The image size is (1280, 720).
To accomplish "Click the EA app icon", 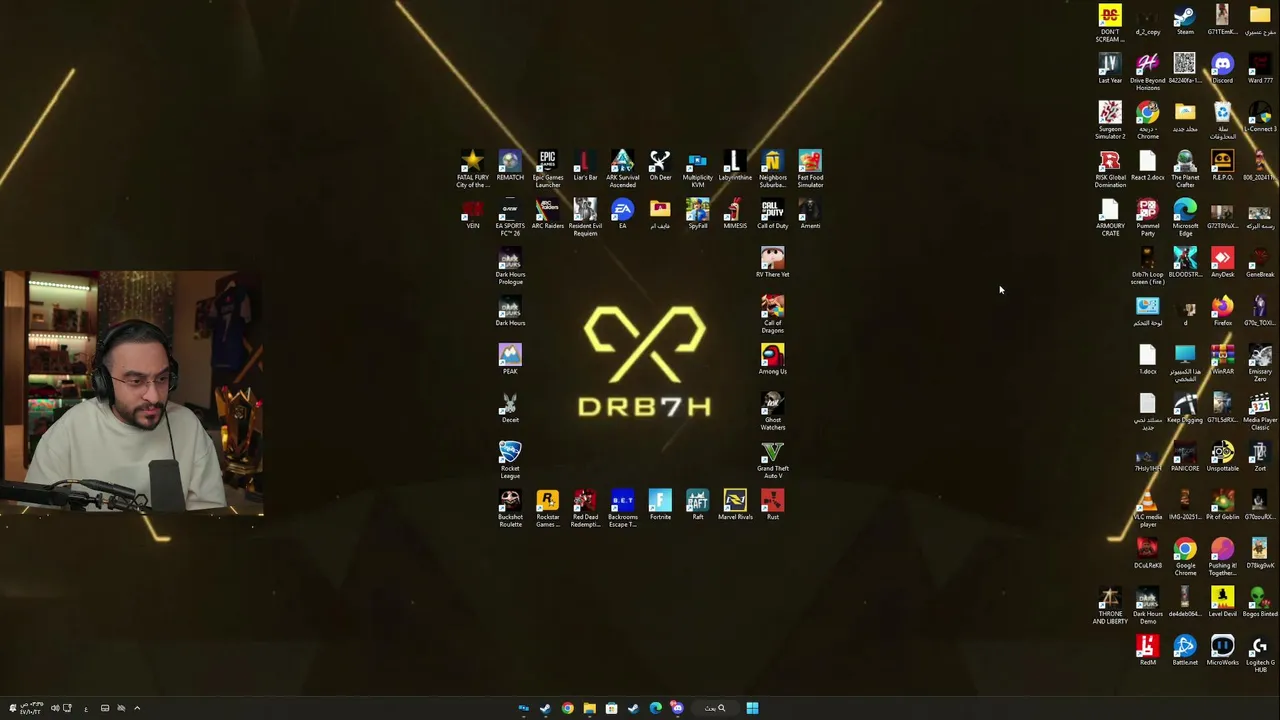I will pos(622,214).
